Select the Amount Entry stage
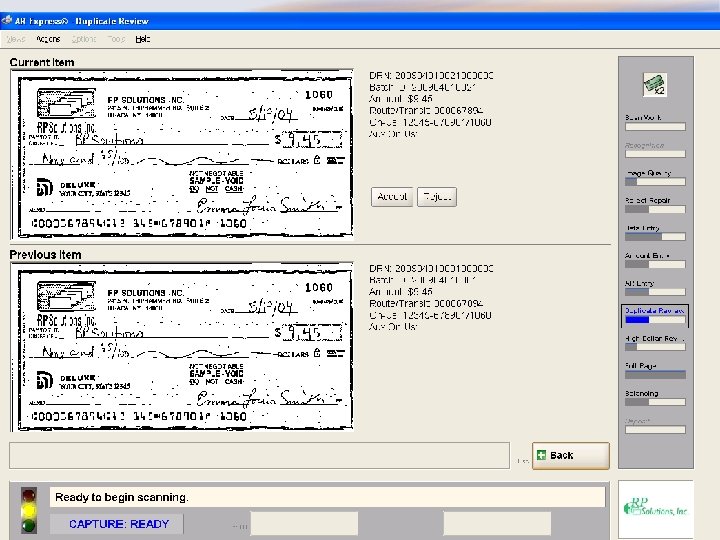 point(655,260)
